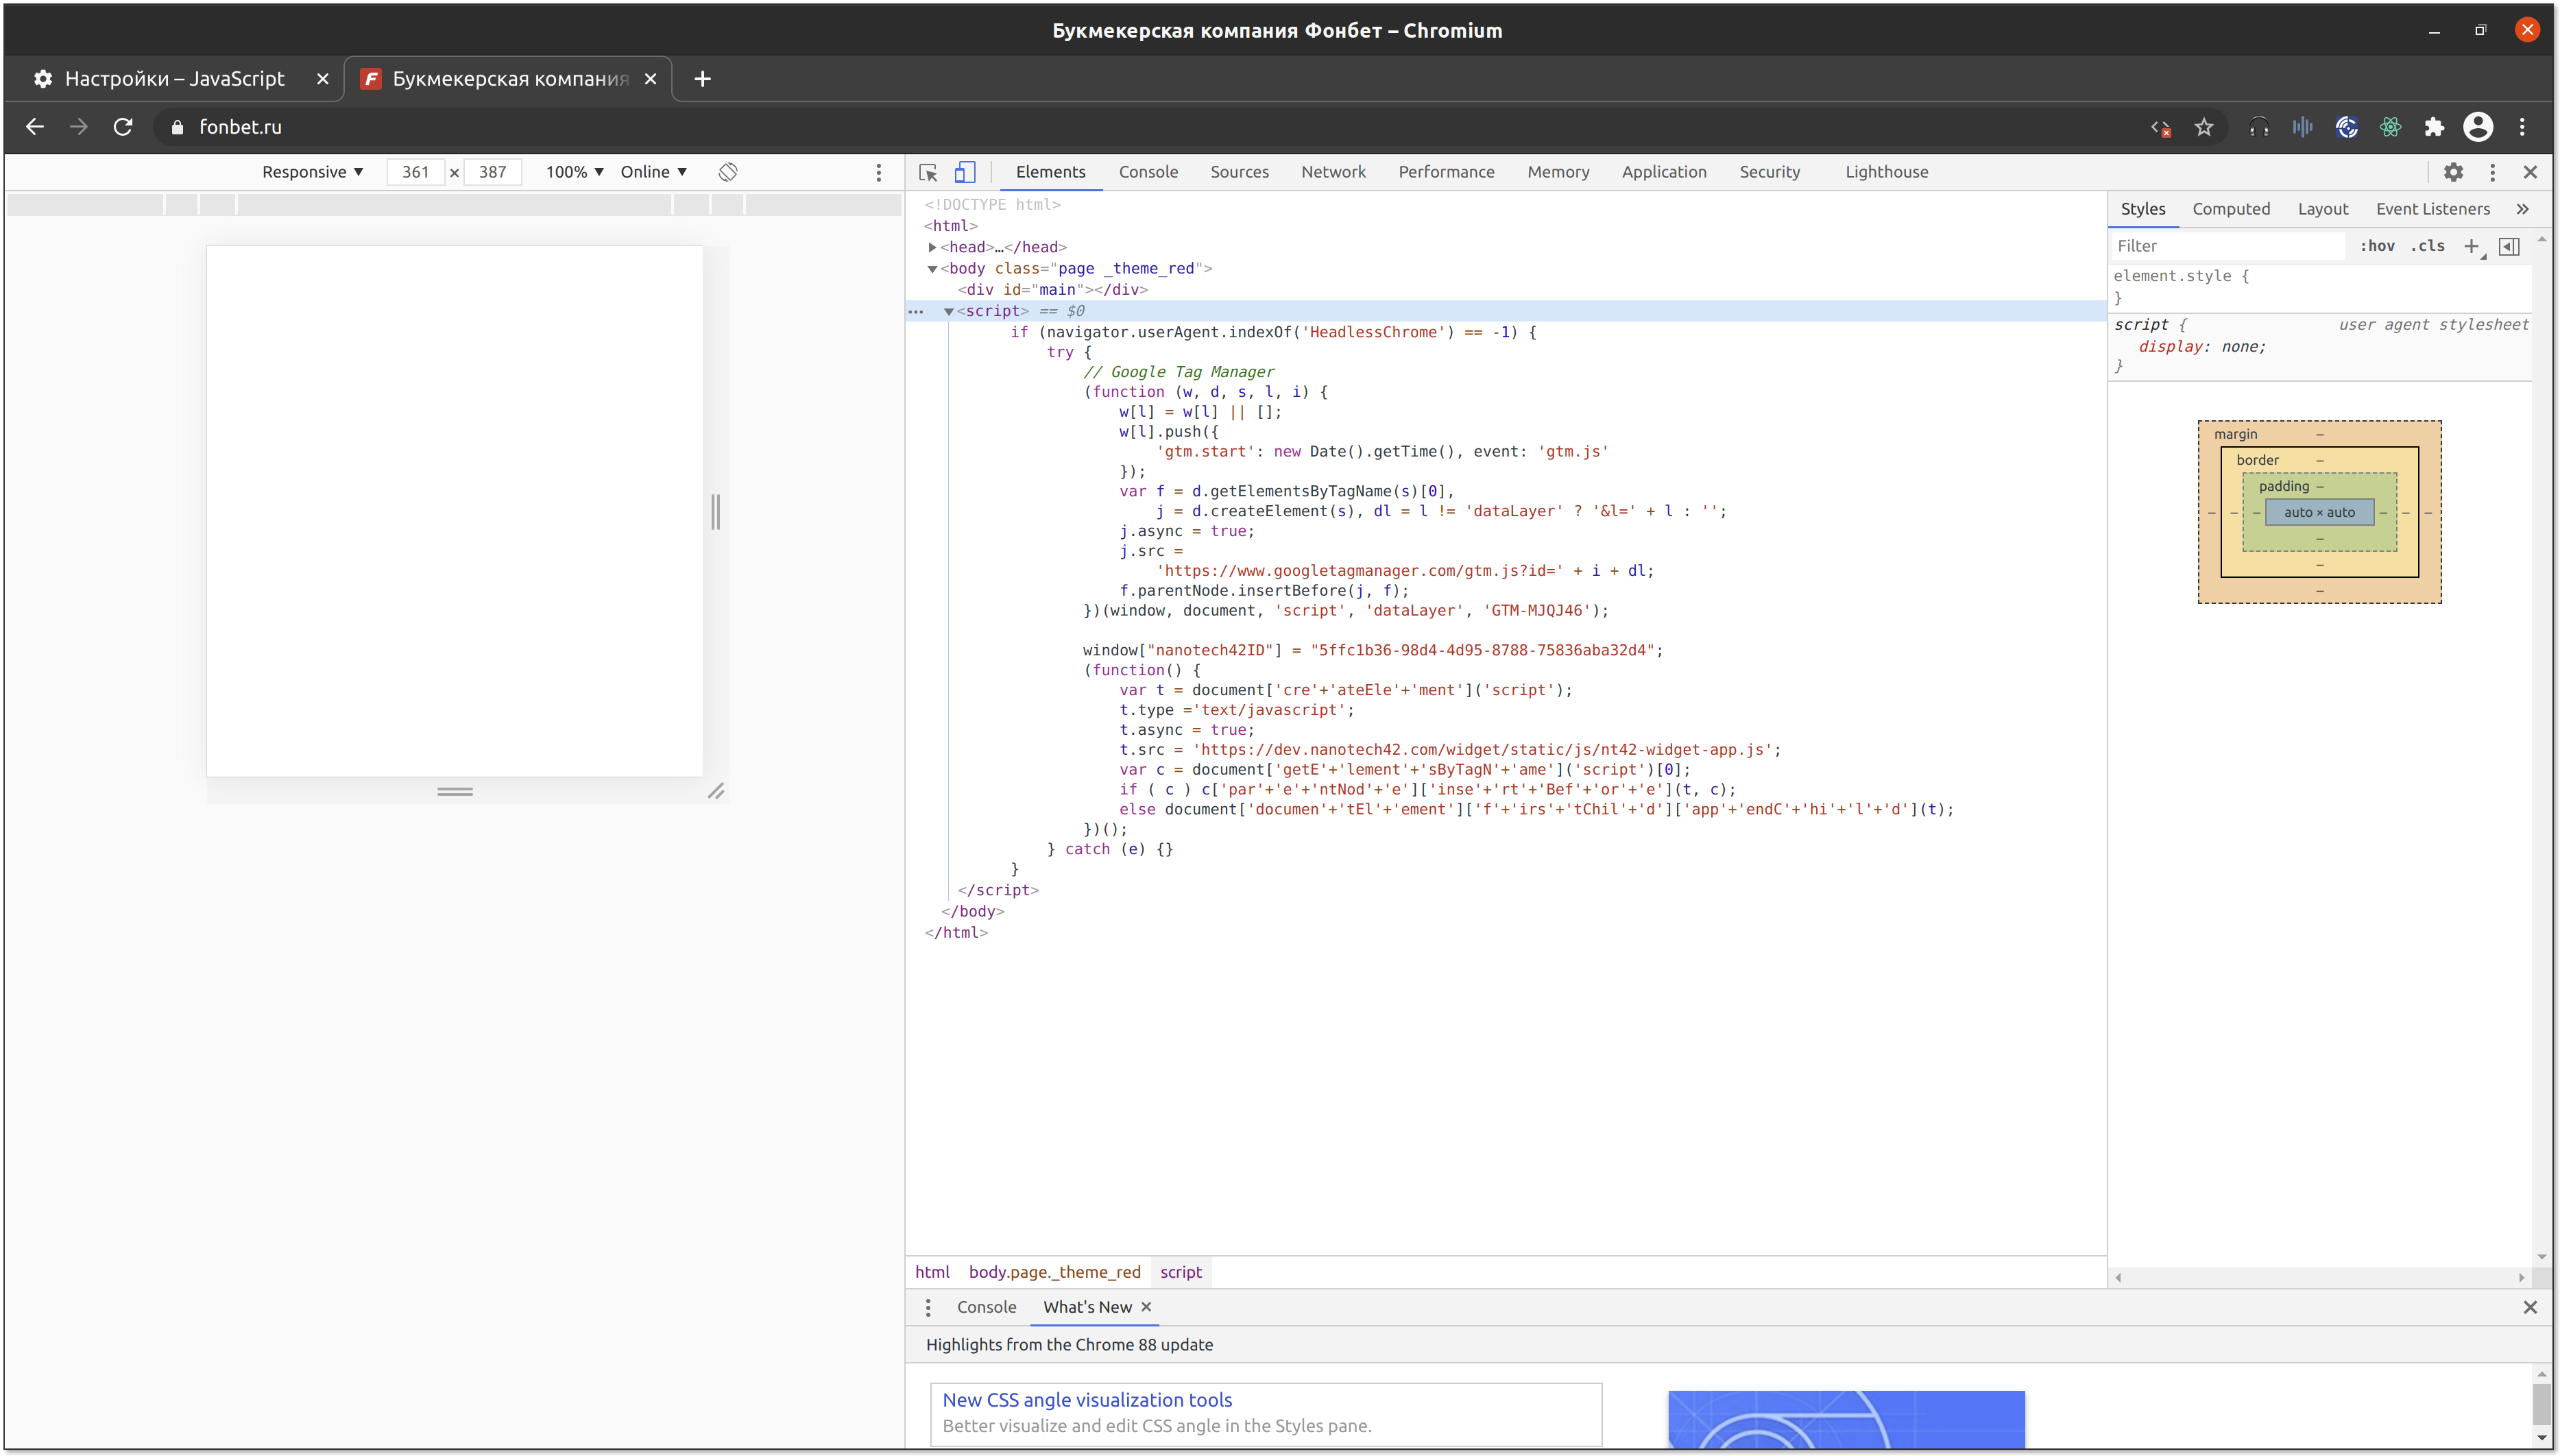The image size is (2560, 1456).
Task: Select the script breadcrumb
Action: (1181, 1272)
